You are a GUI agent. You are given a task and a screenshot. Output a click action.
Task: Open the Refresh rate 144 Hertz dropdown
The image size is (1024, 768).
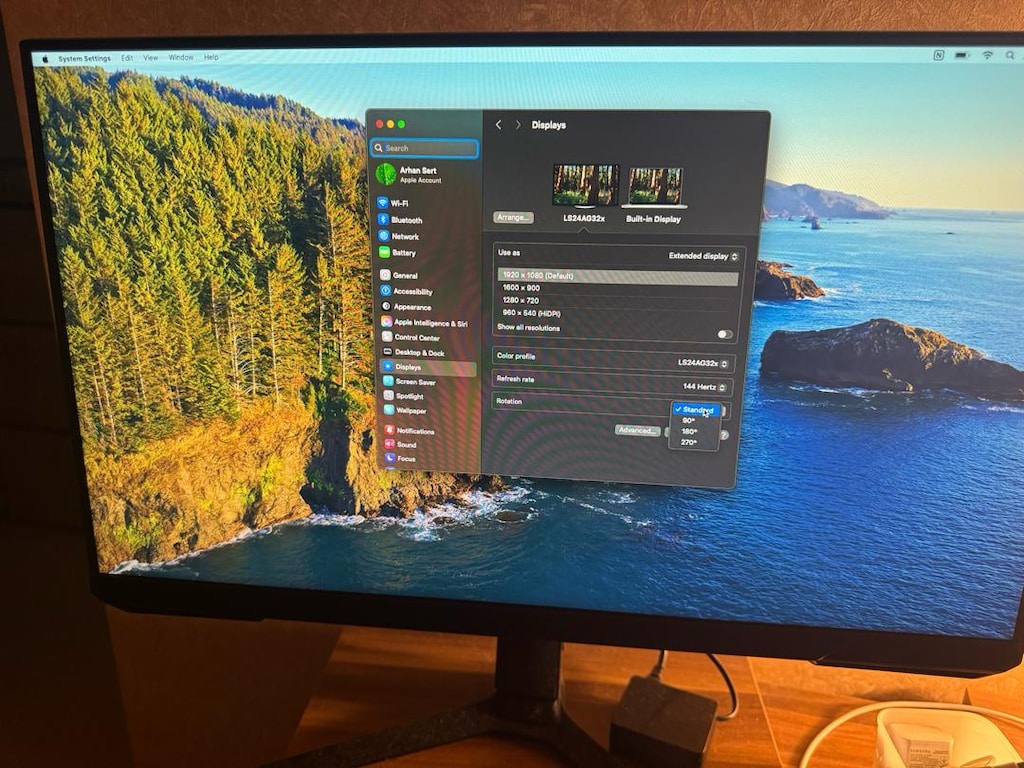[x=705, y=387]
